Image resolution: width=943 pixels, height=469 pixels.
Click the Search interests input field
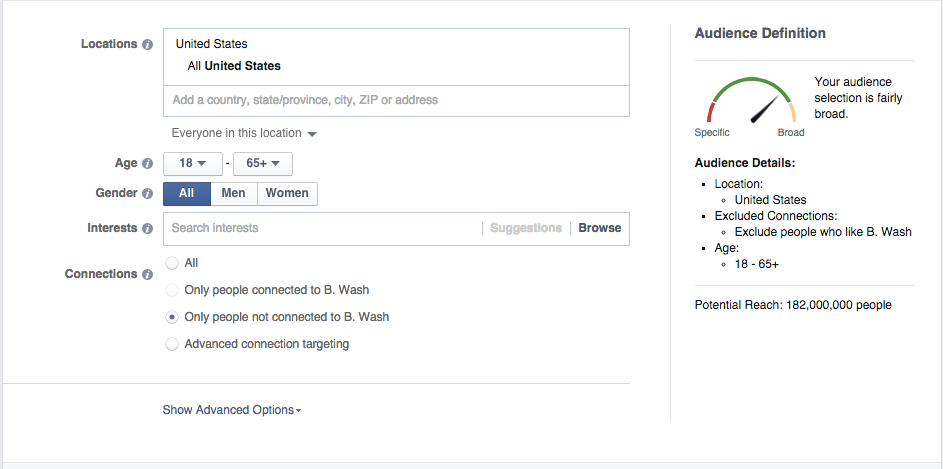320,228
